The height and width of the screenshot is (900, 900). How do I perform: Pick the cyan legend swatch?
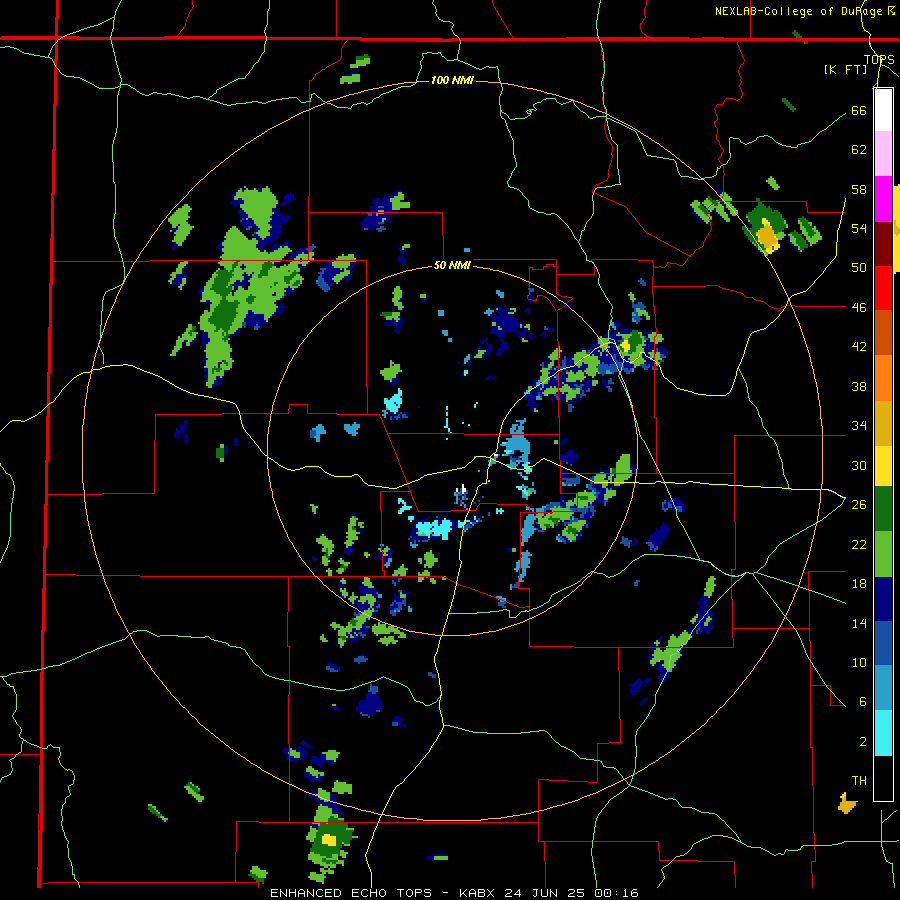click(x=883, y=733)
